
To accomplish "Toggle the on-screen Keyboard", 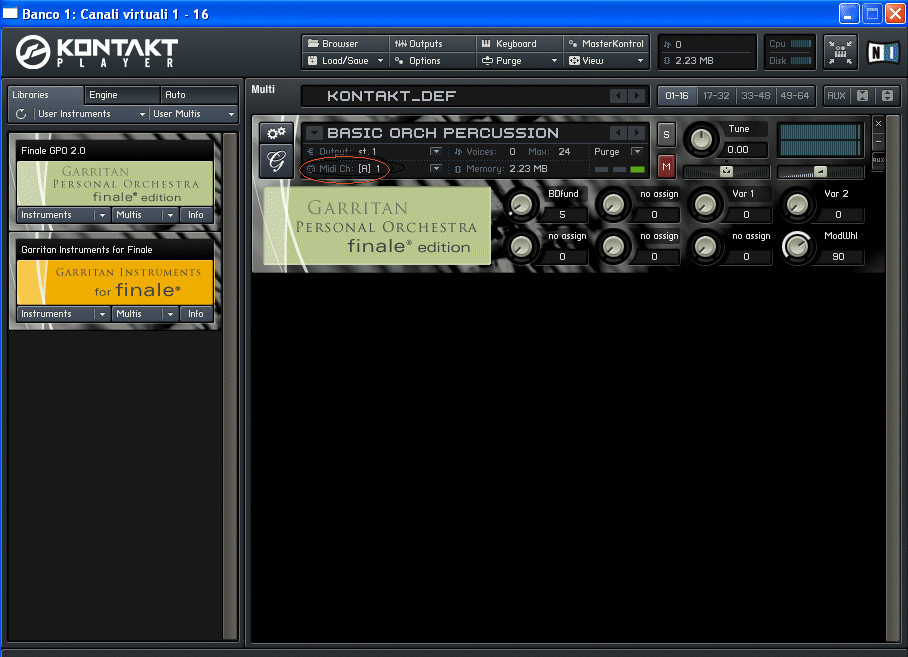I will (519, 44).
